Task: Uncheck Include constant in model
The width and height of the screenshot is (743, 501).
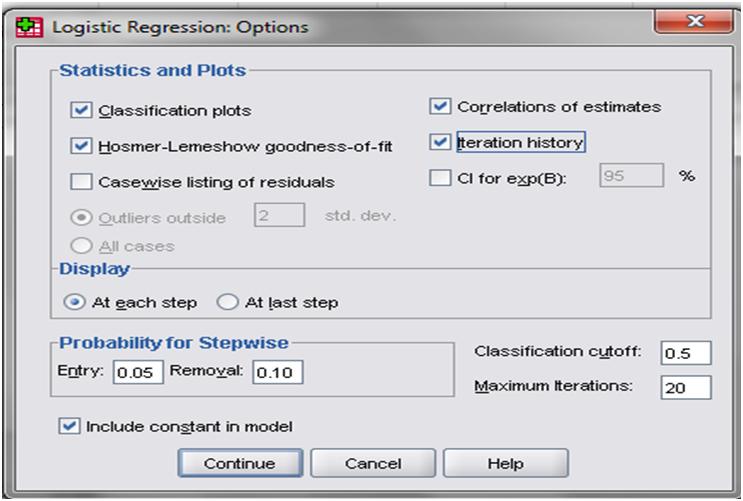Action: tap(69, 426)
